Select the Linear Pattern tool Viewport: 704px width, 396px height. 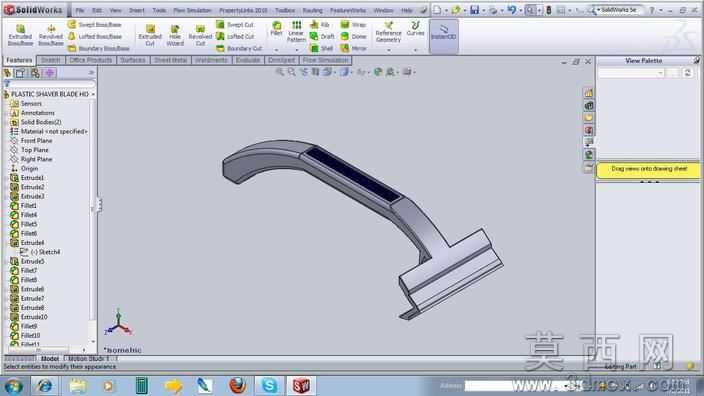point(296,31)
